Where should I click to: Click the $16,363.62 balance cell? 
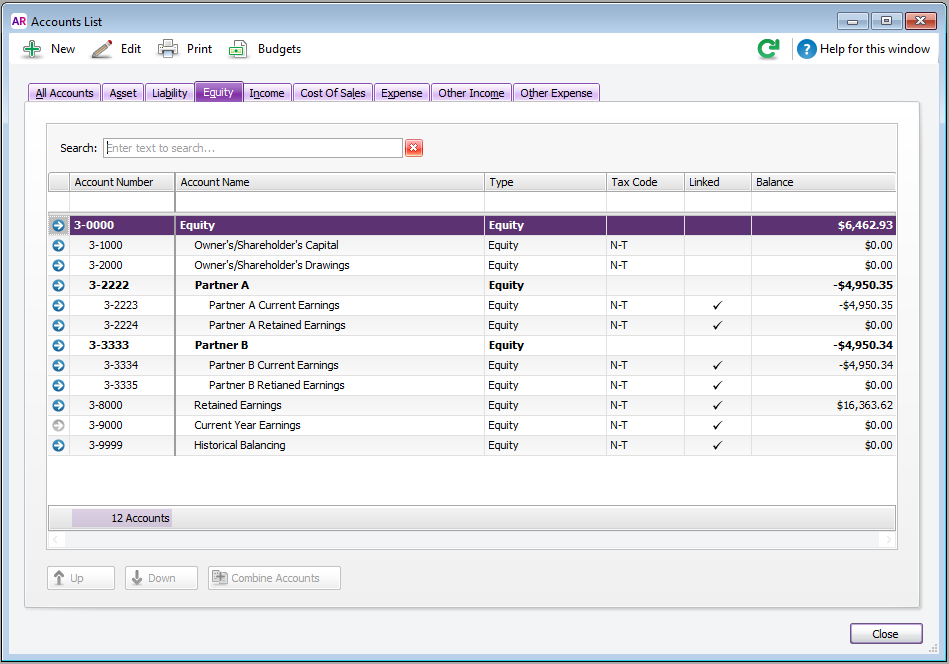[x=823, y=405]
